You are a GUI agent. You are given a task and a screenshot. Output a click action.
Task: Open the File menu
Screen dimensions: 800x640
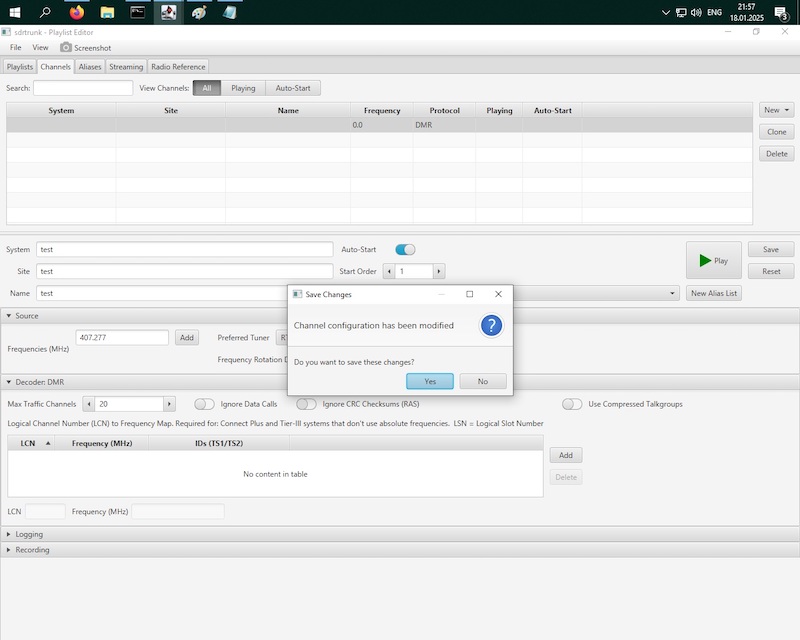coord(16,47)
